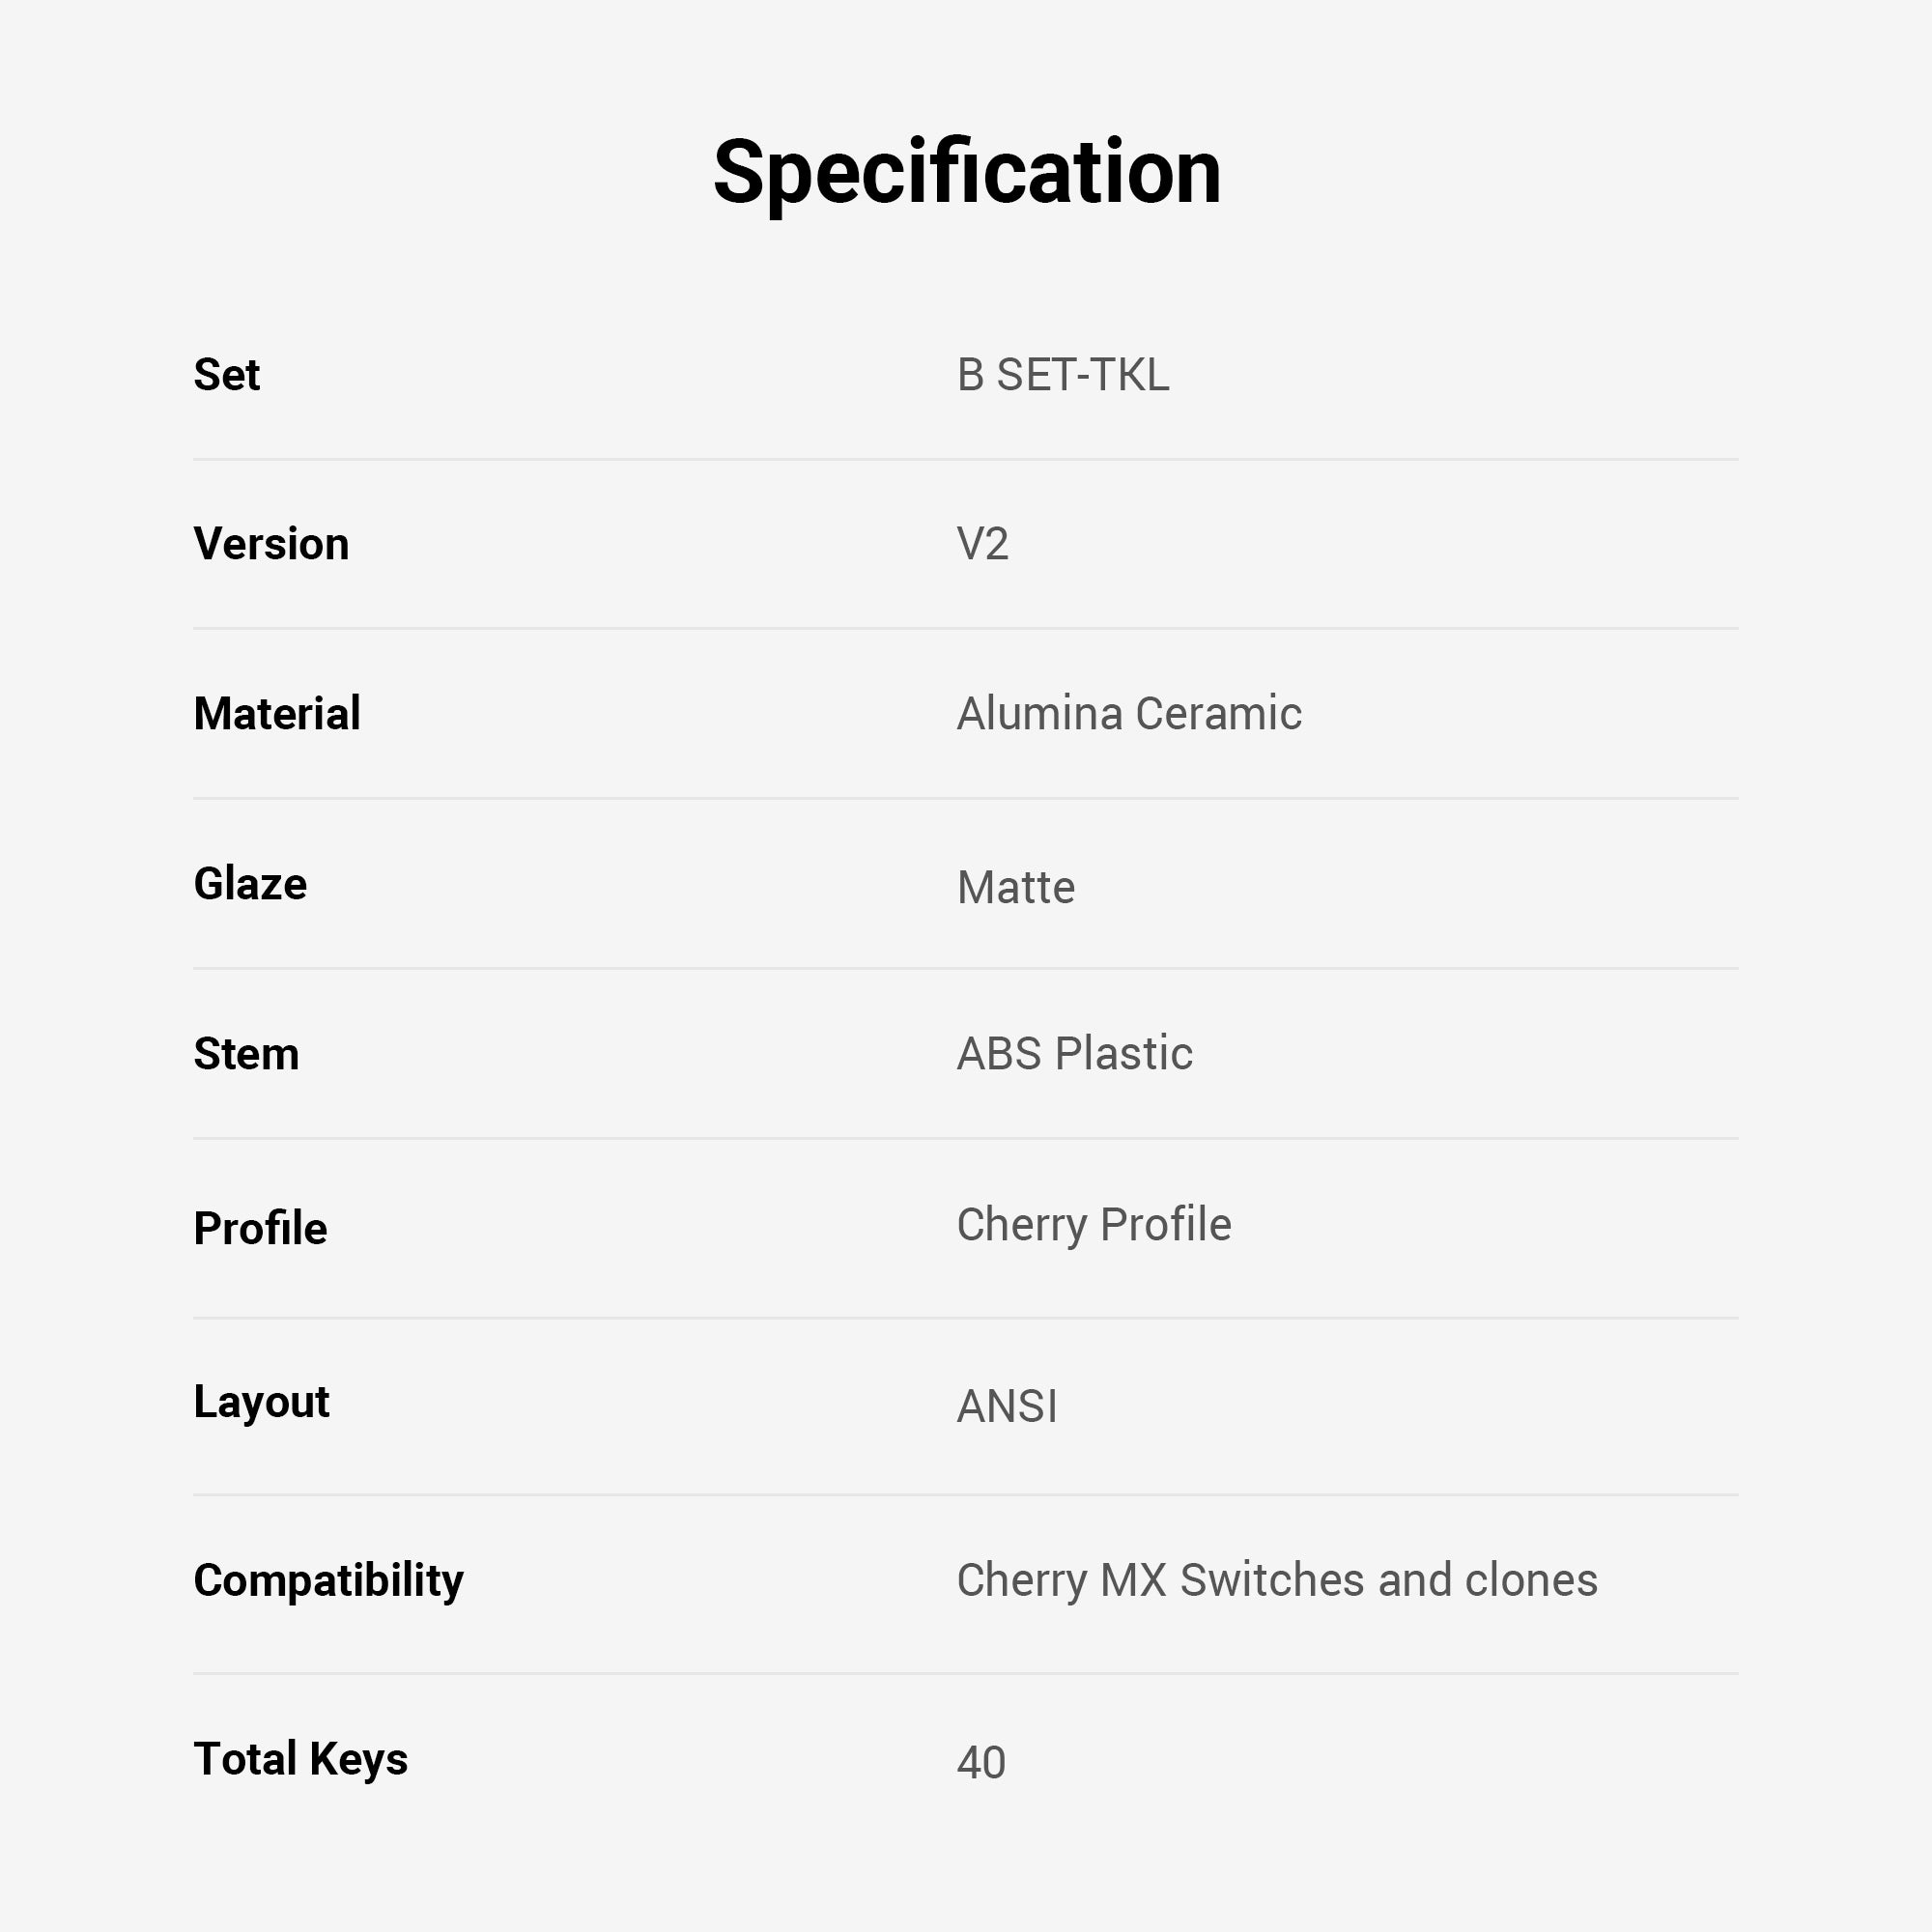This screenshot has height=1932, width=1932.
Task: Select the ABS Plastic value
Action: point(1074,1054)
